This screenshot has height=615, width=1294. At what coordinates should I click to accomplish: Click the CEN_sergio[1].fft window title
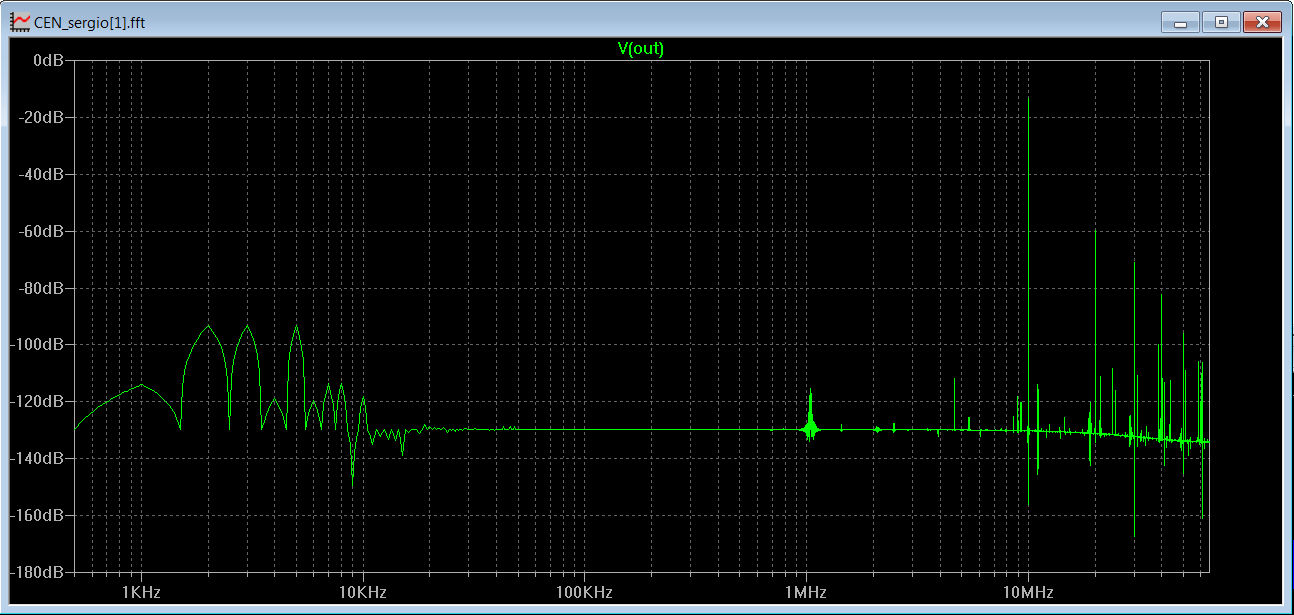(89, 22)
